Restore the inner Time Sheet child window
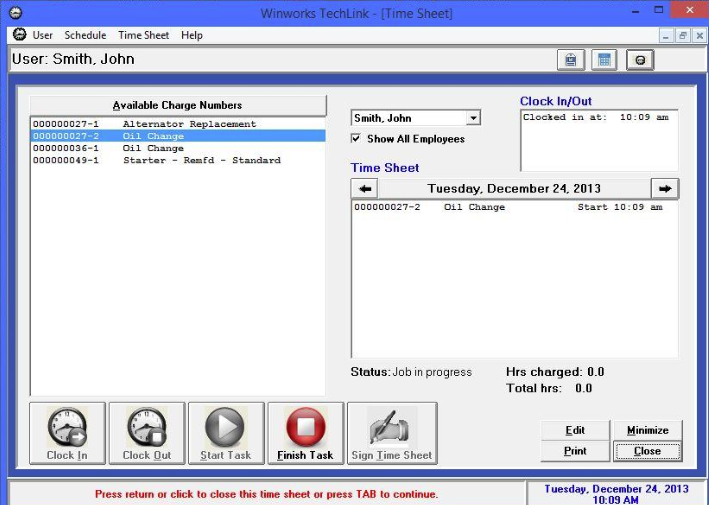The width and height of the screenshot is (709, 505). click(x=682, y=35)
